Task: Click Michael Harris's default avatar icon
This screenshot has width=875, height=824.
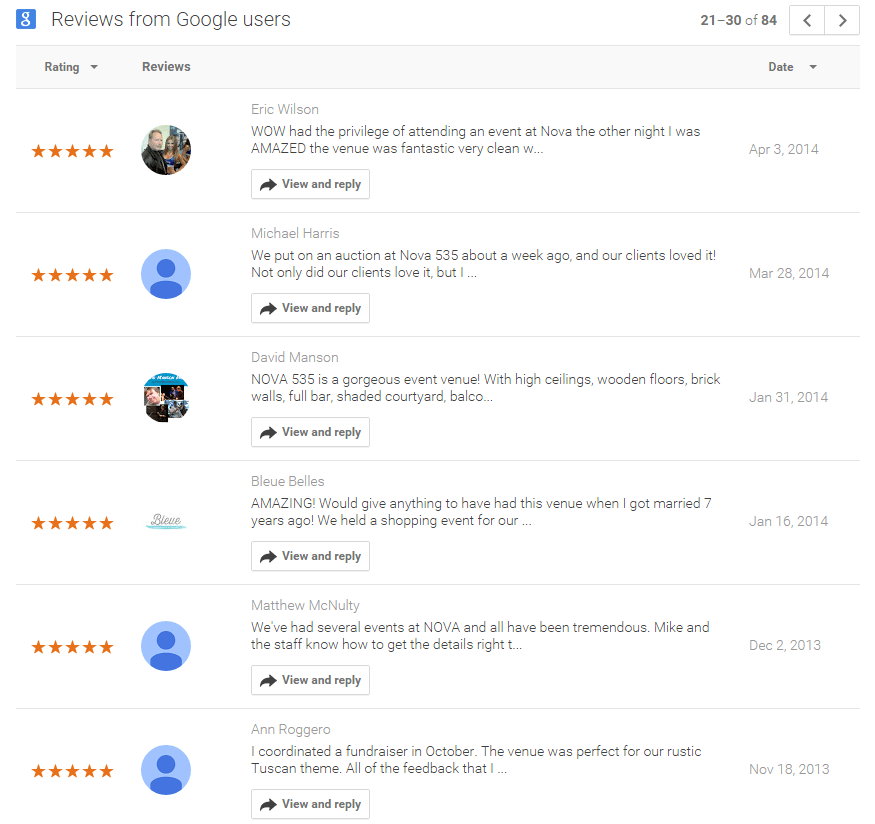Action: coord(166,274)
